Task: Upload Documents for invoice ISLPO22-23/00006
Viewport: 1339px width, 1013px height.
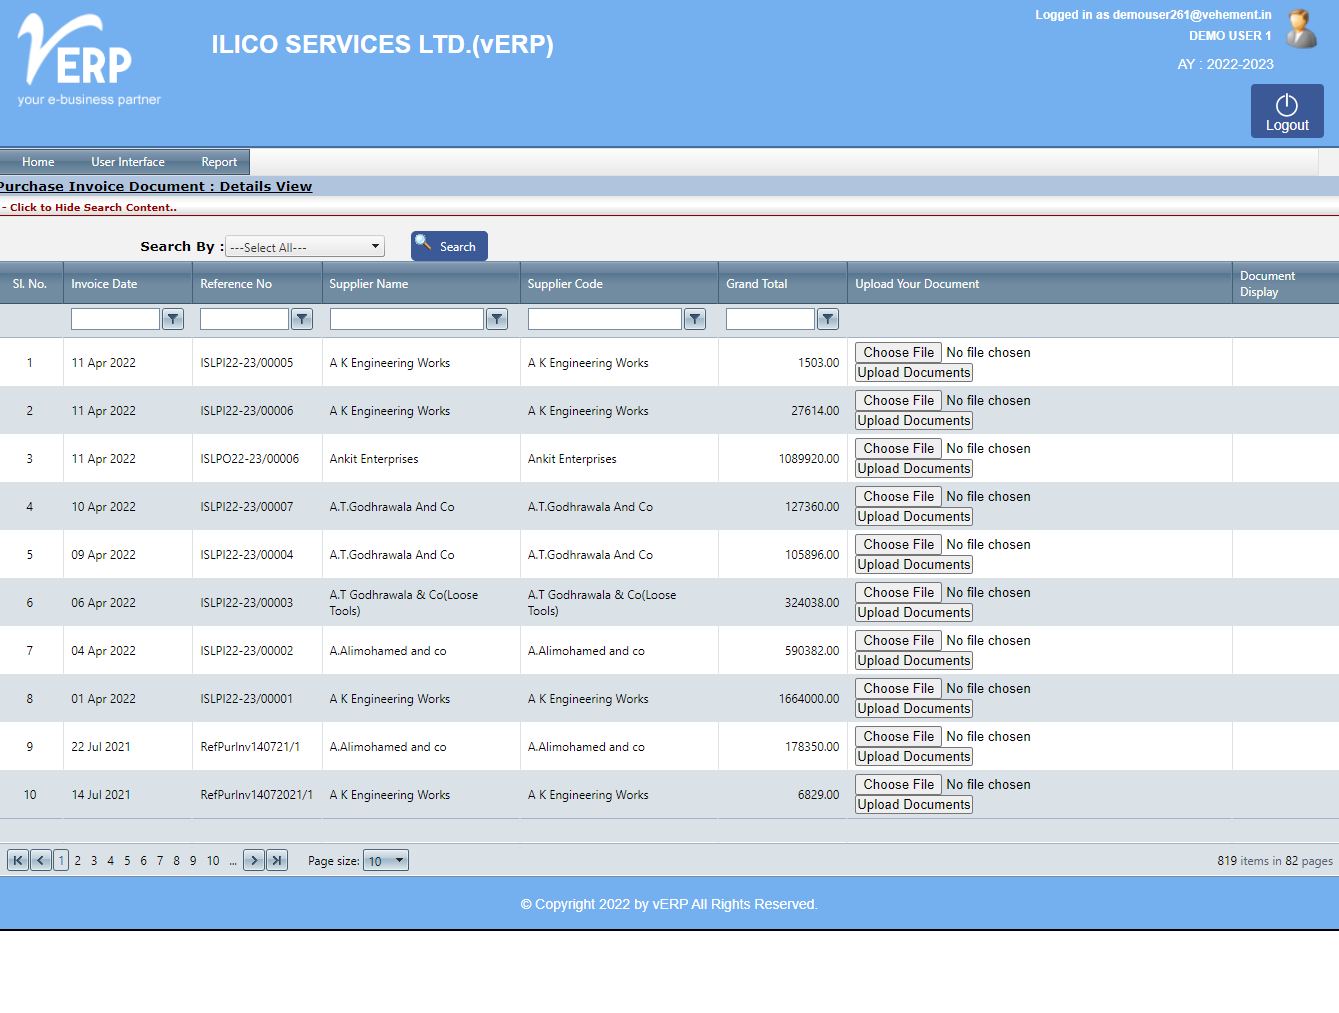Action: pyautogui.click(x=914, y=469)
